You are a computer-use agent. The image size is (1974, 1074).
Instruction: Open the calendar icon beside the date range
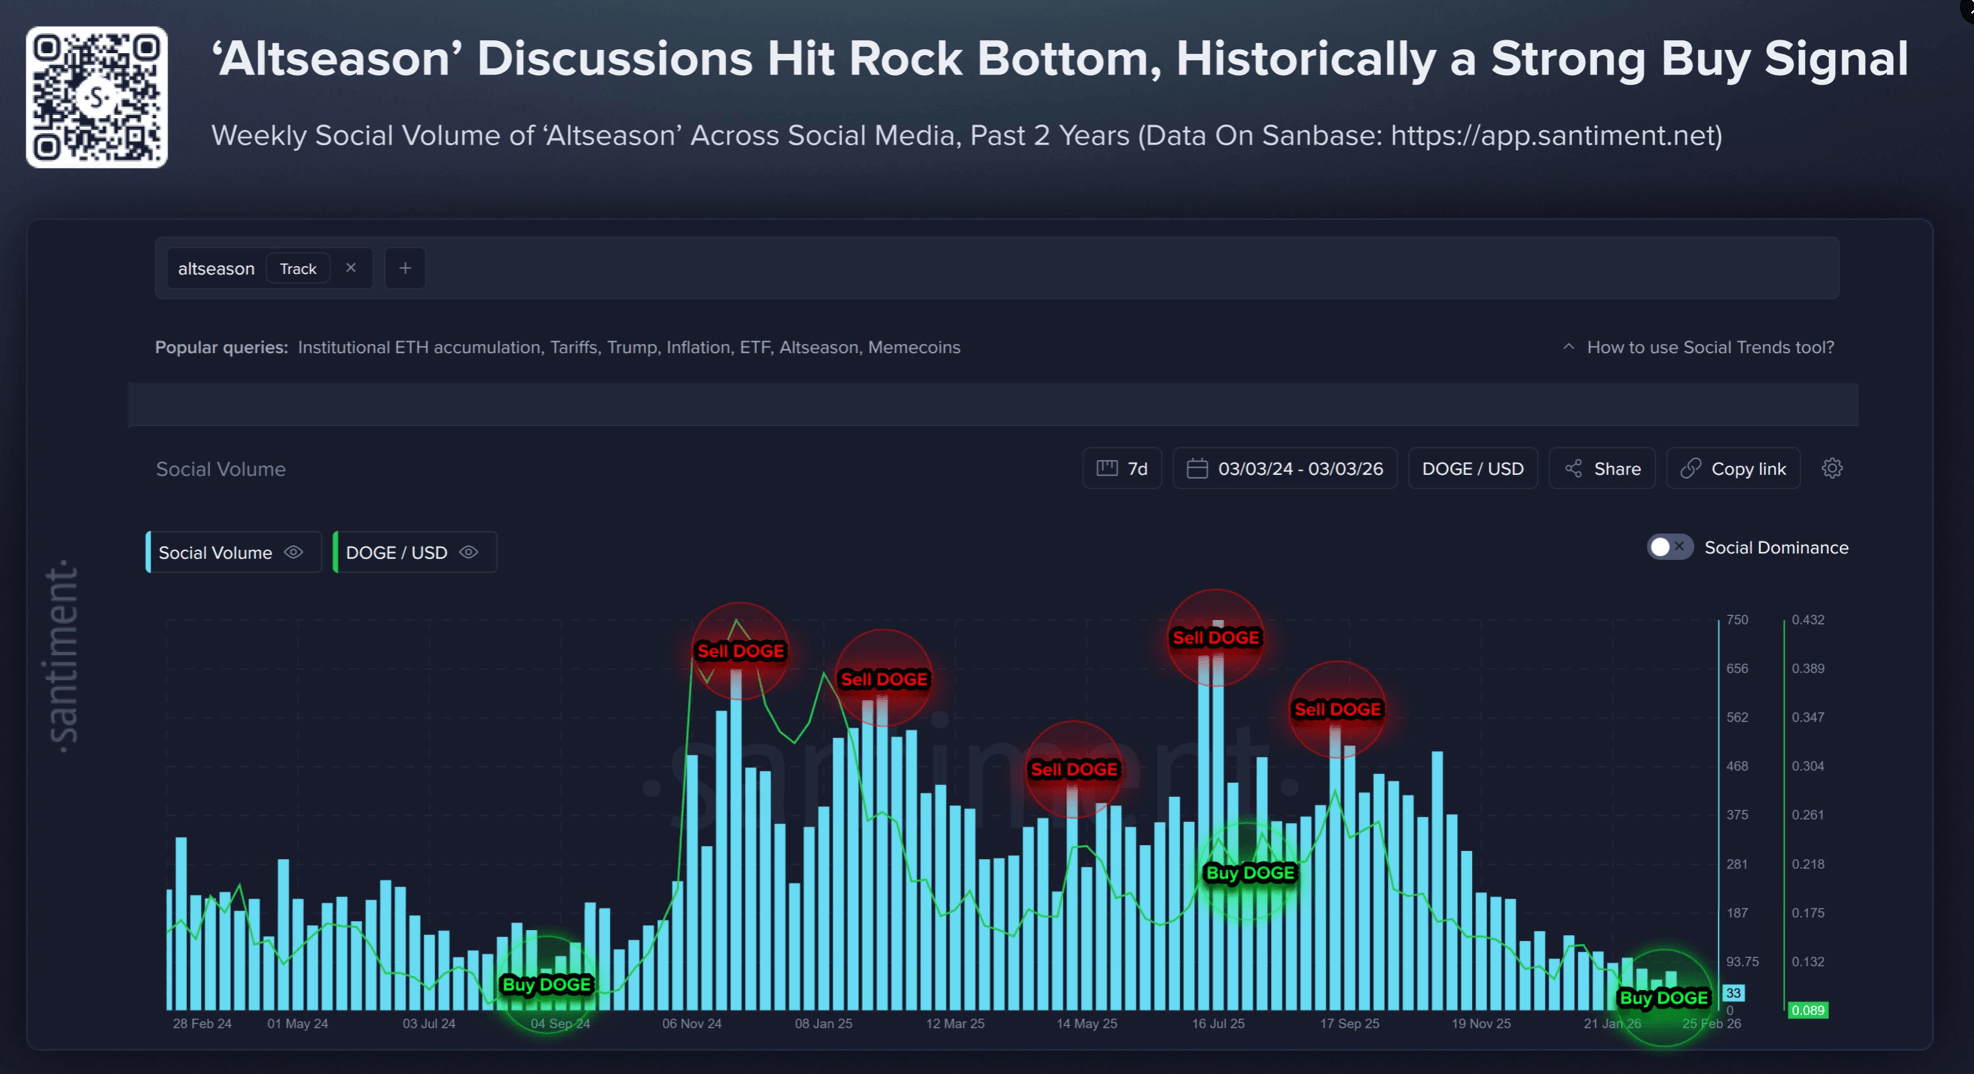click(x=1199, y=468)
